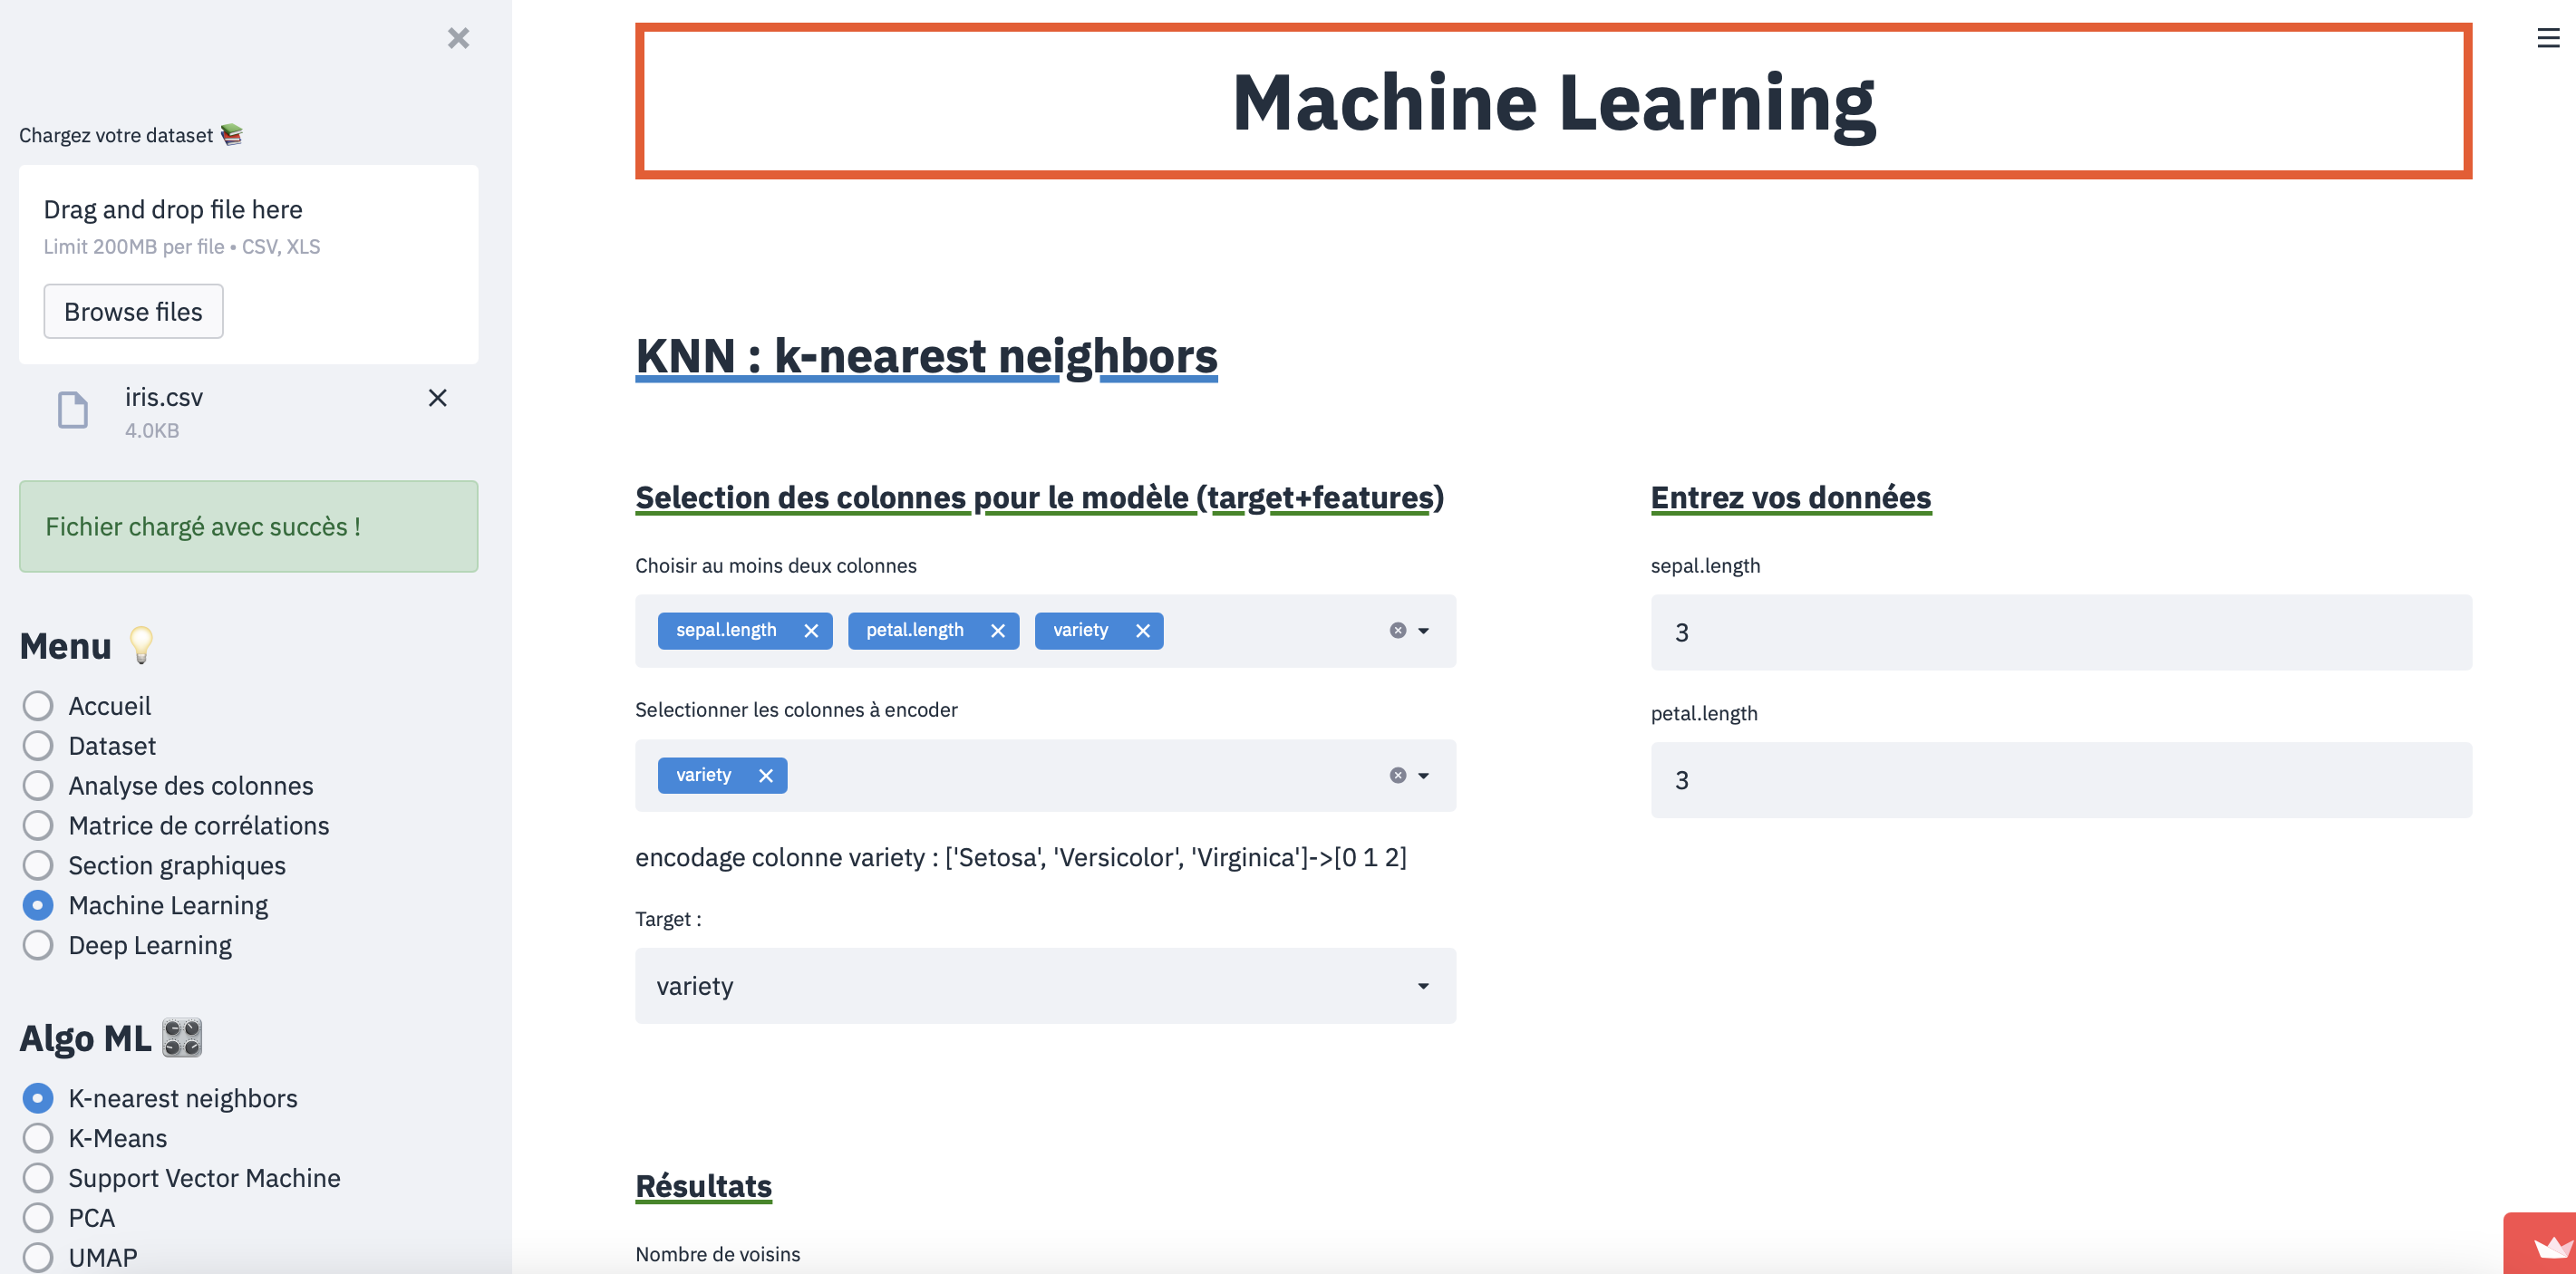Select K-Means algorithm radio button

coord(38,1138)
